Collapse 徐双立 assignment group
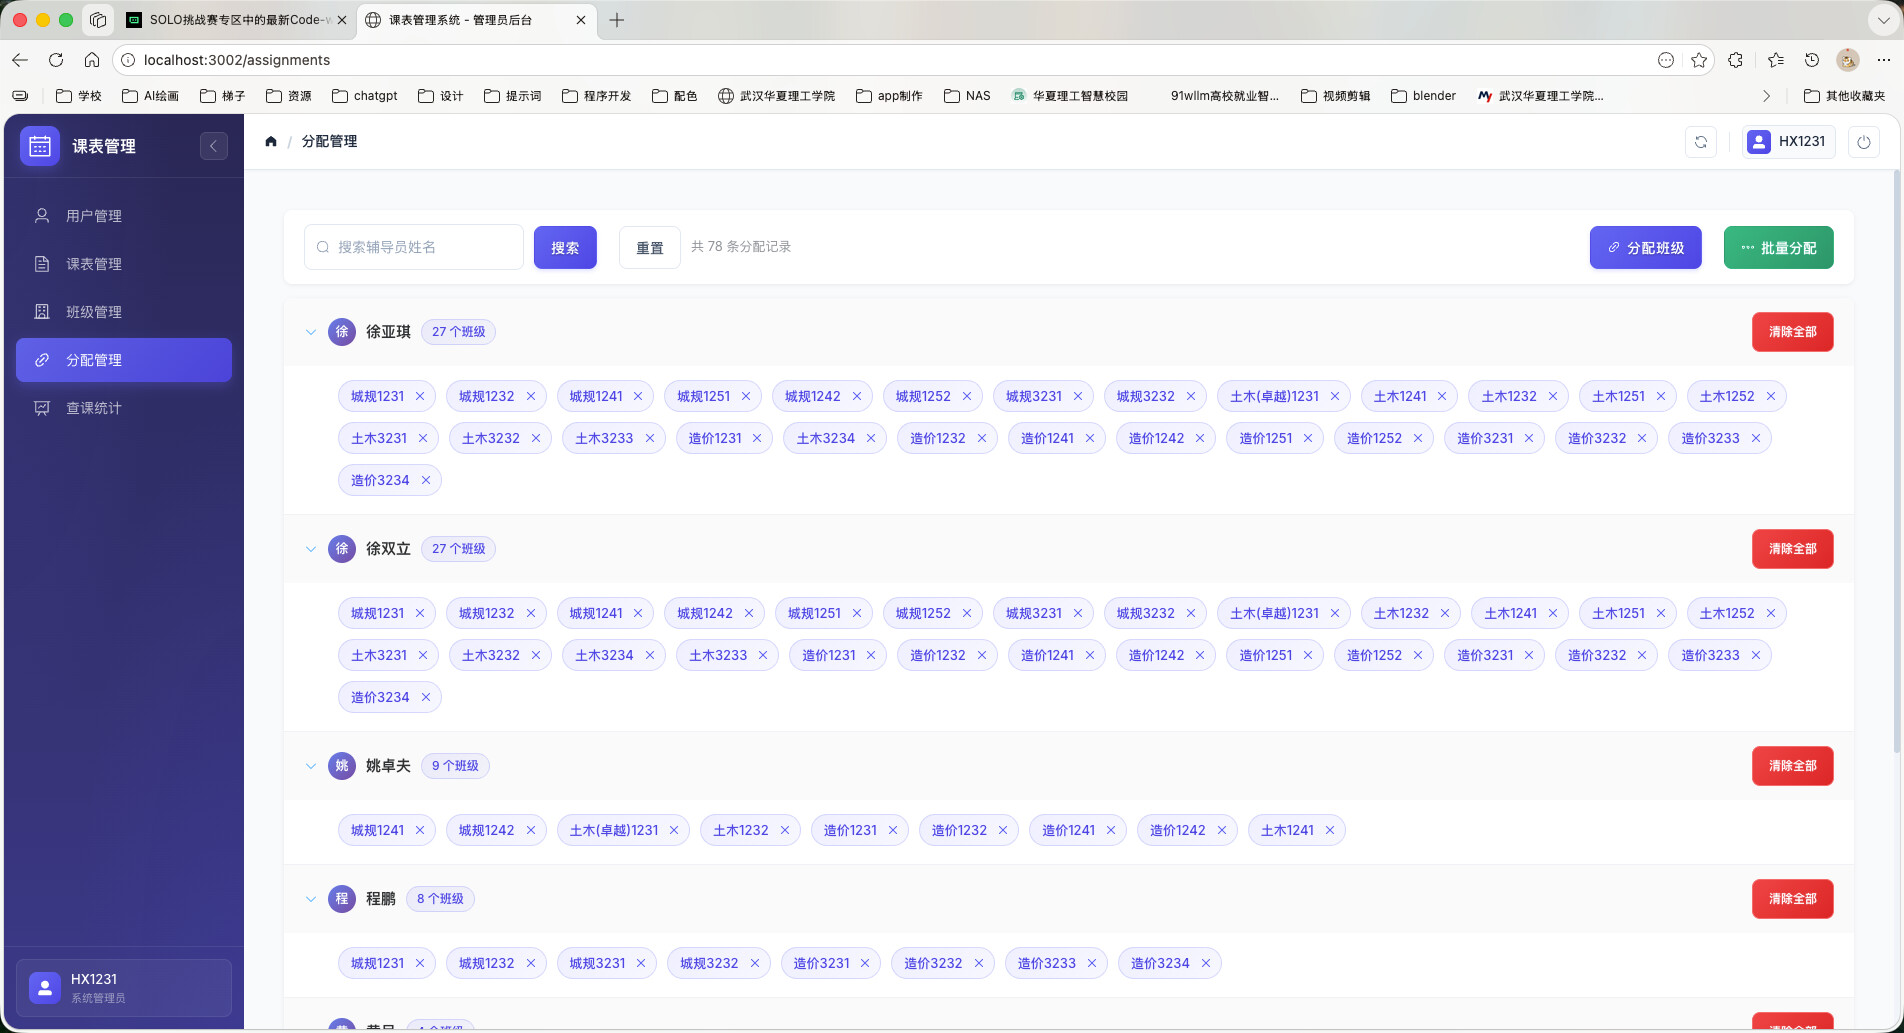 coord(311,549)
